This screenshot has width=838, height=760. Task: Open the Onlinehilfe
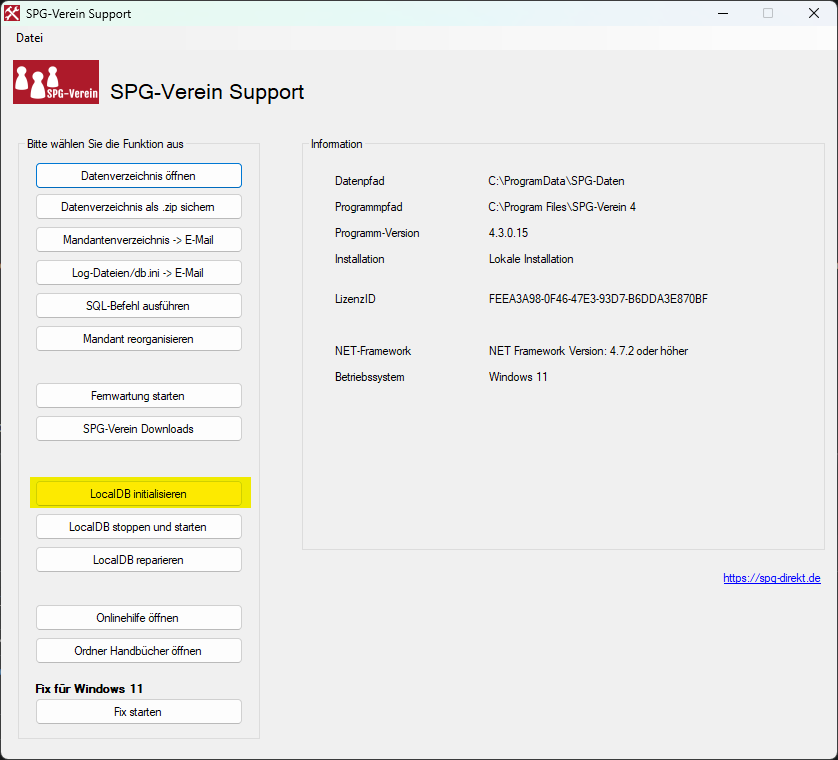pos(138,618)
